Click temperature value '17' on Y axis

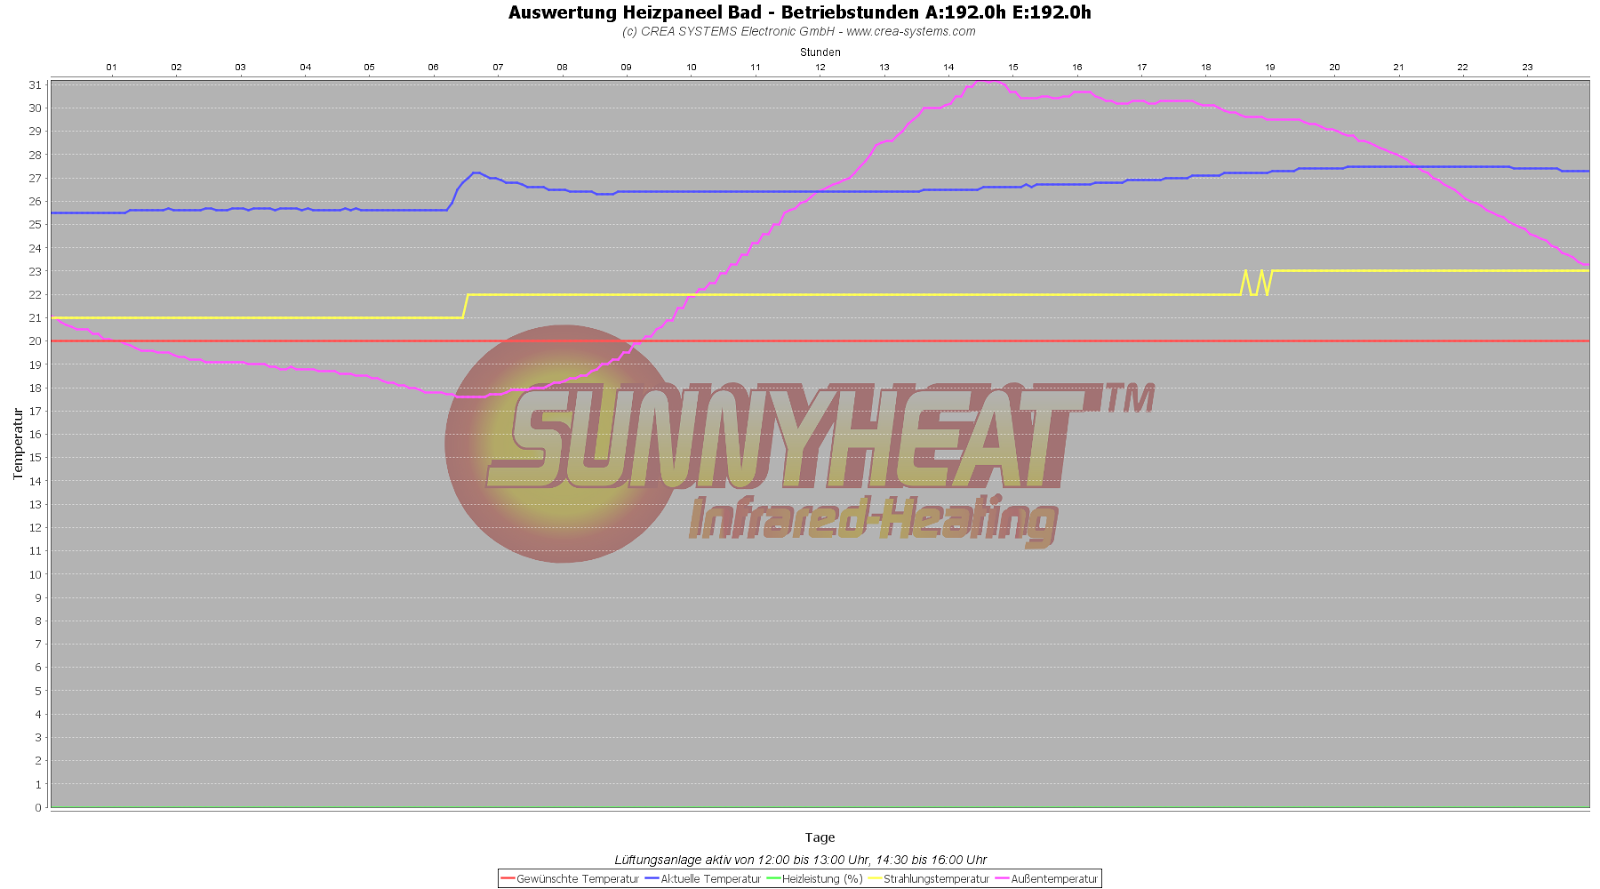35,411
